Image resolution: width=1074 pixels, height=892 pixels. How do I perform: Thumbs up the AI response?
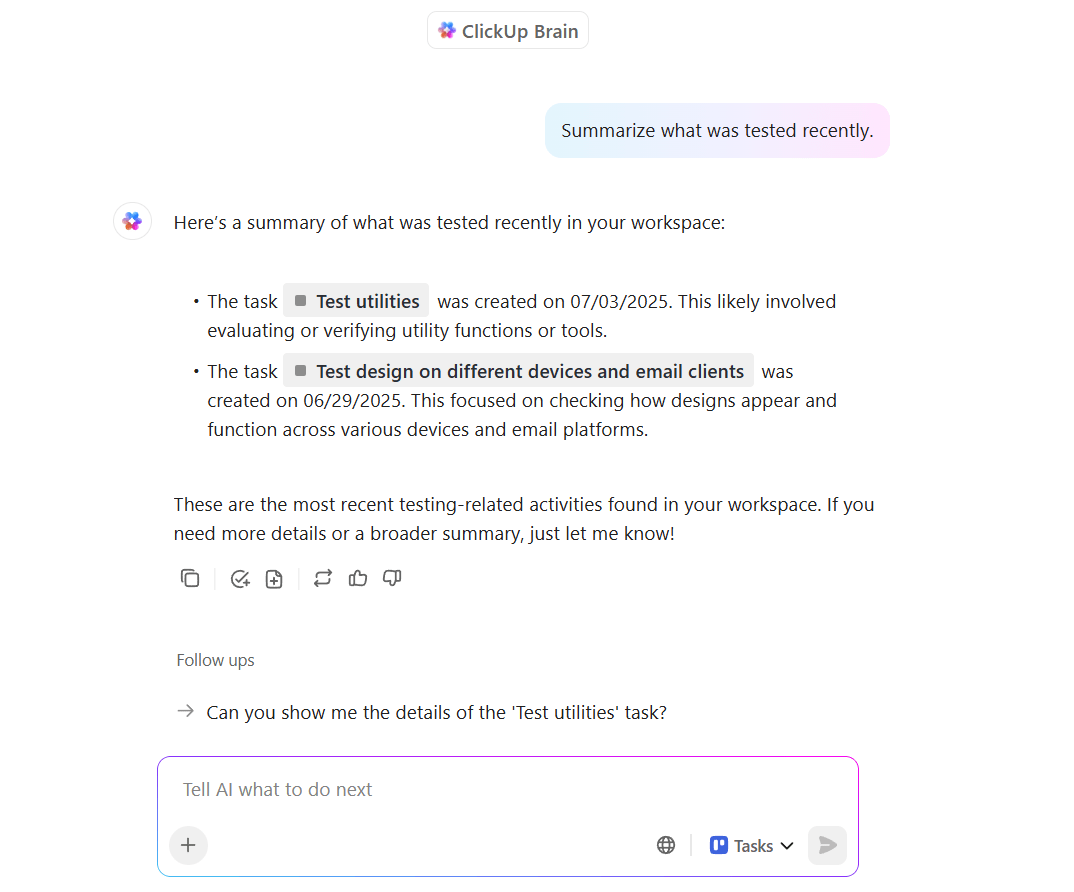click(x=358, y=578)
